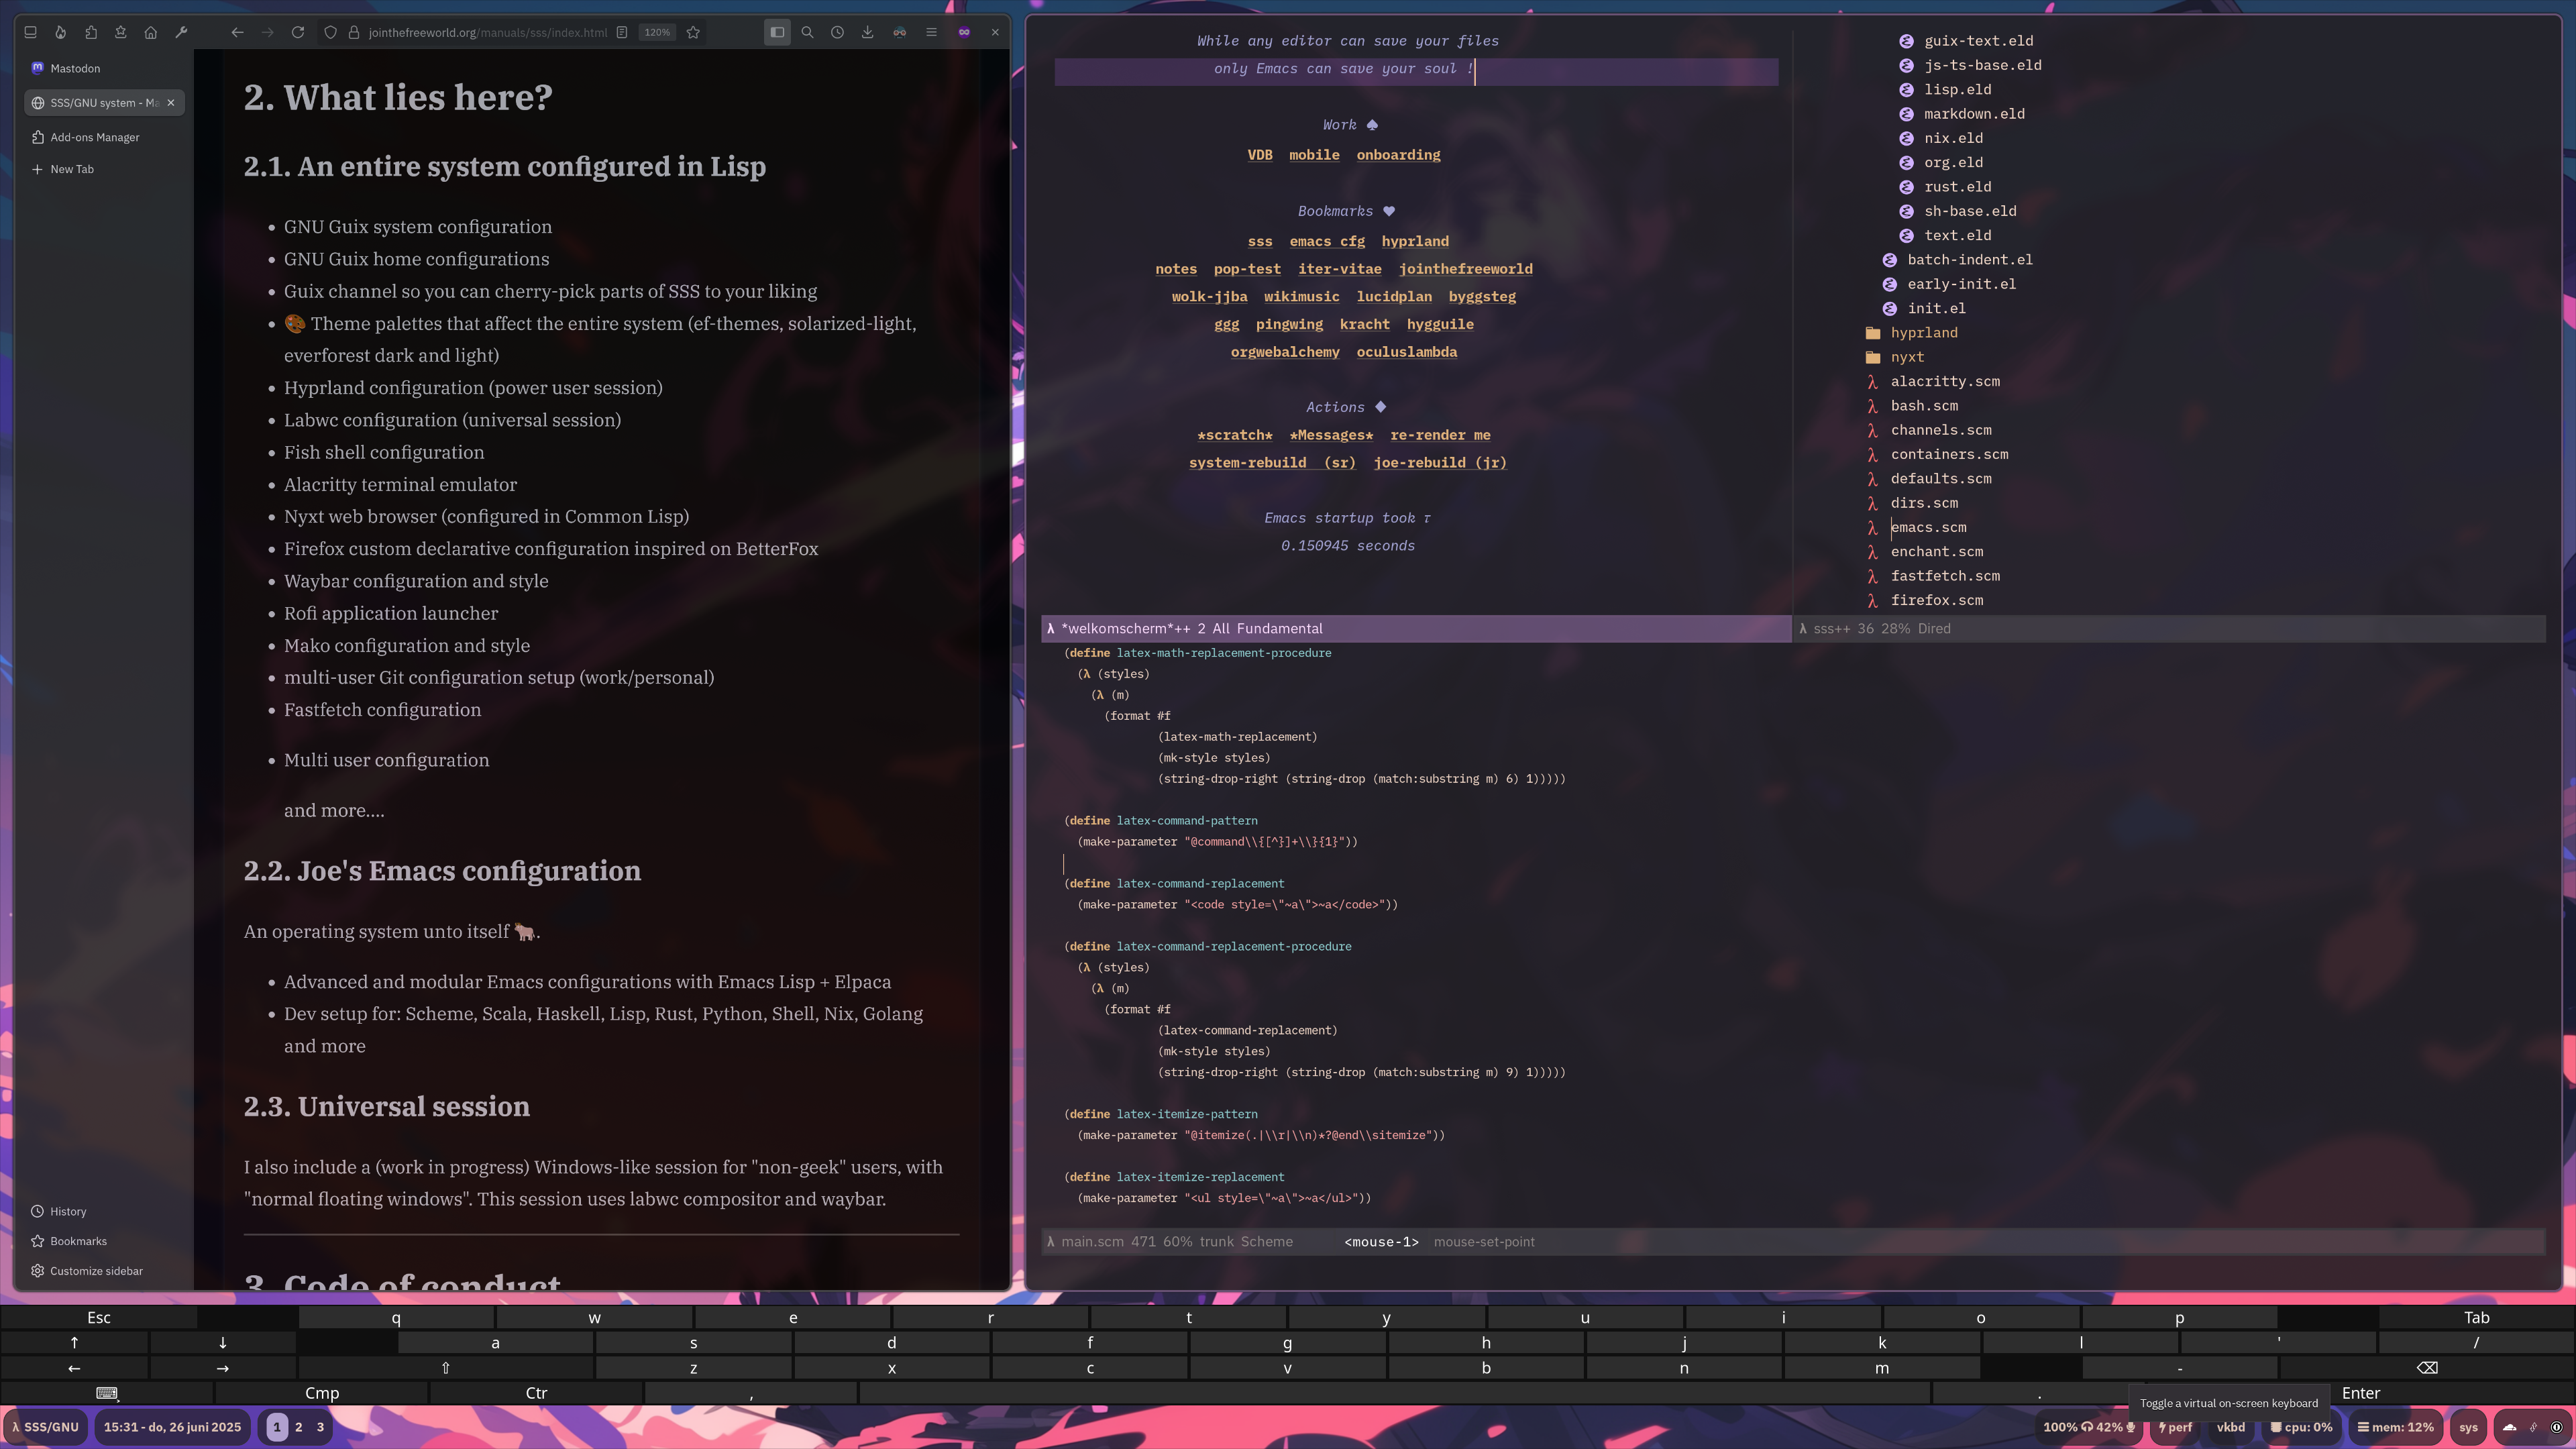Open the tracking protection shield icon
This screenshot has height=1449, width=2576.
click(x=330, y=32)
